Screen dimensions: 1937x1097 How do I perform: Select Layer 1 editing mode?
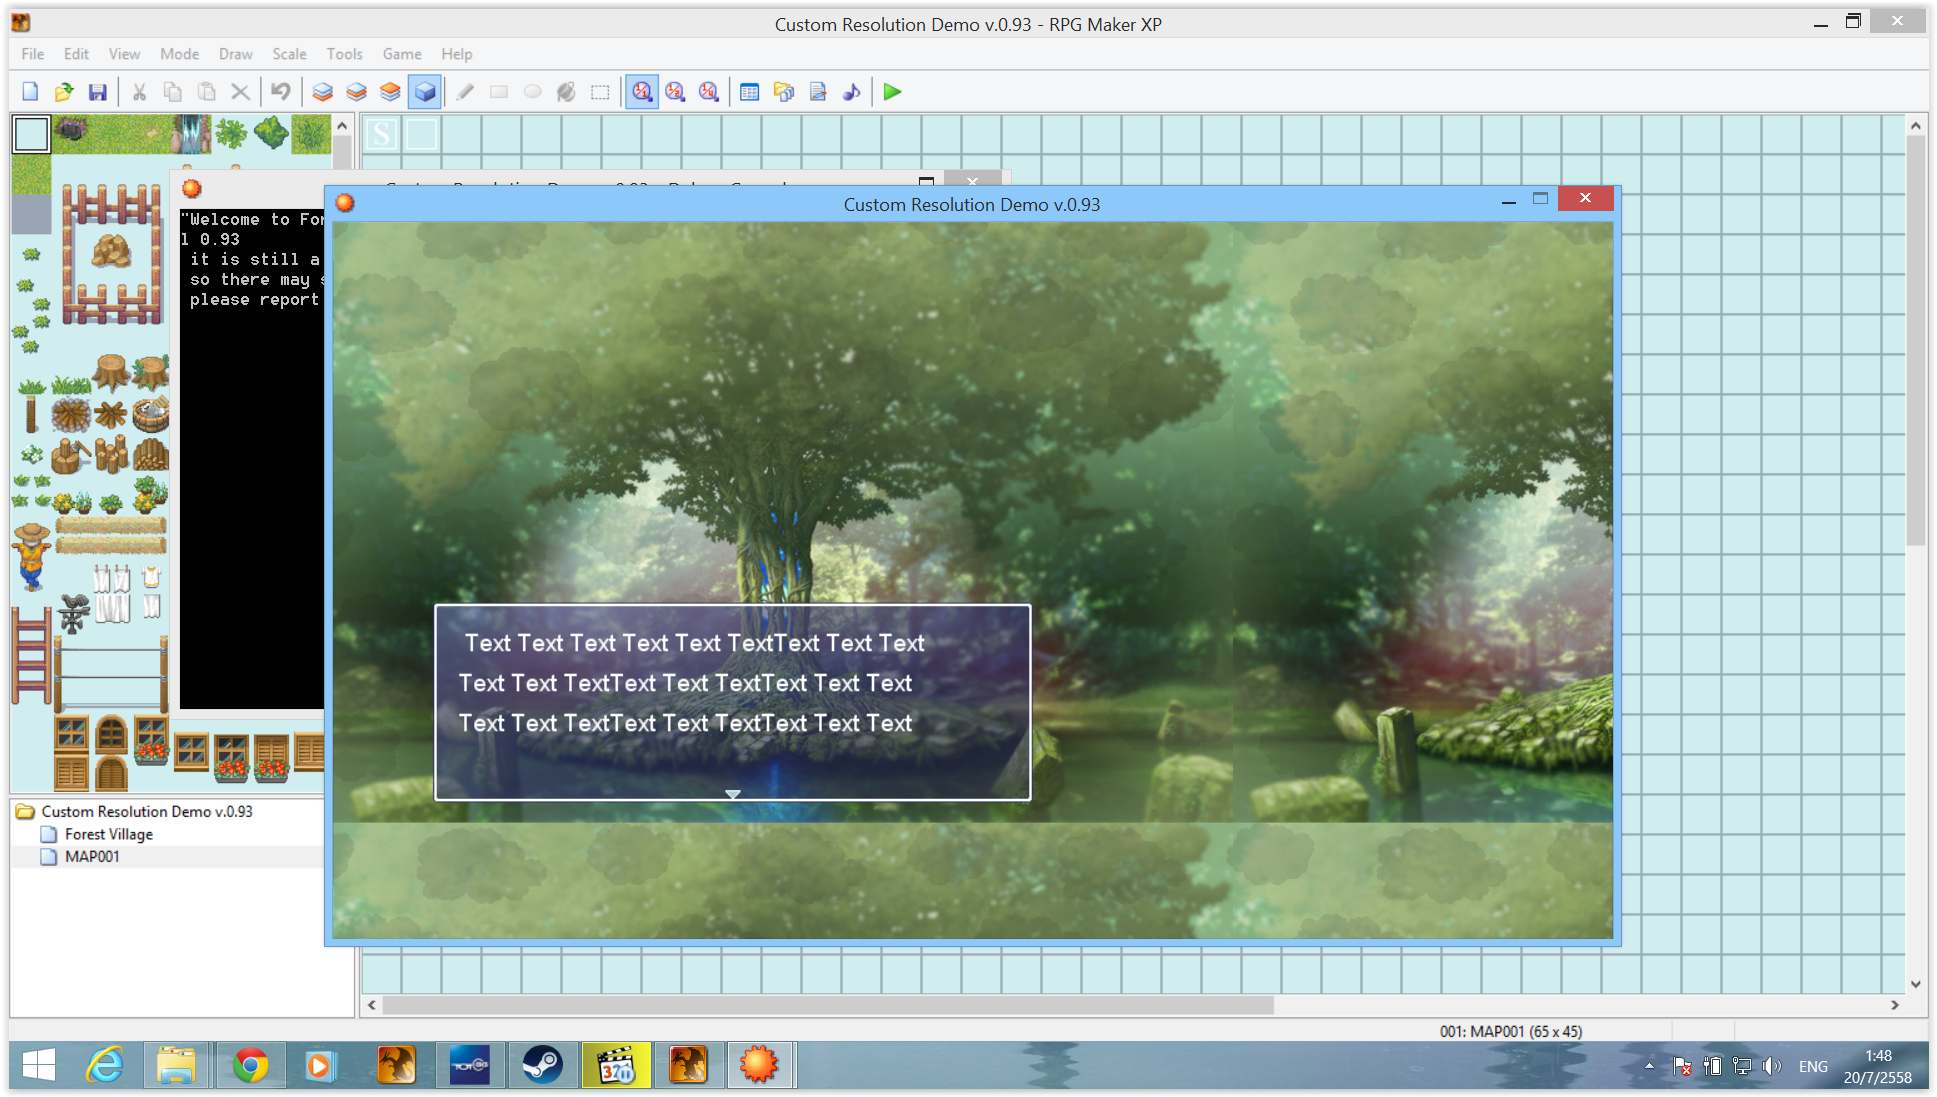coord(322,92)
